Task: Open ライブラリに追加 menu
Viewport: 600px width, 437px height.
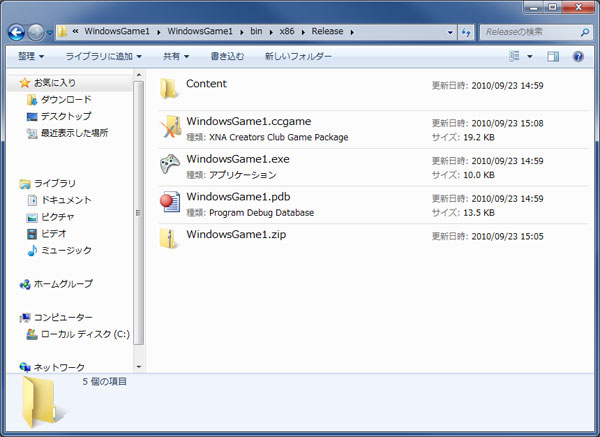Action: tap(104, 57)
